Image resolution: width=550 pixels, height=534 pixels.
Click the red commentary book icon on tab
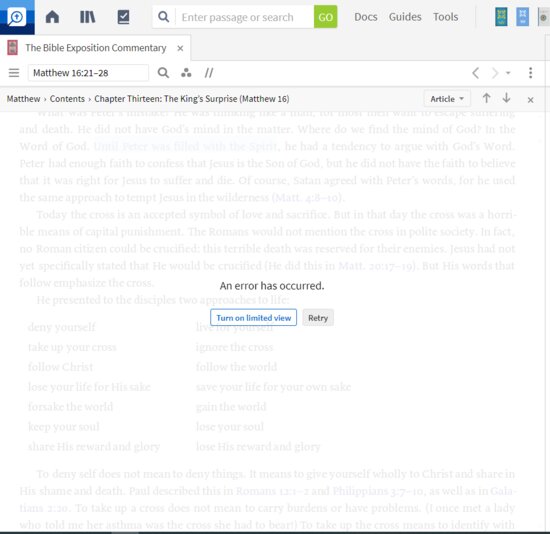pyautogui.click(x=13, y=48)
